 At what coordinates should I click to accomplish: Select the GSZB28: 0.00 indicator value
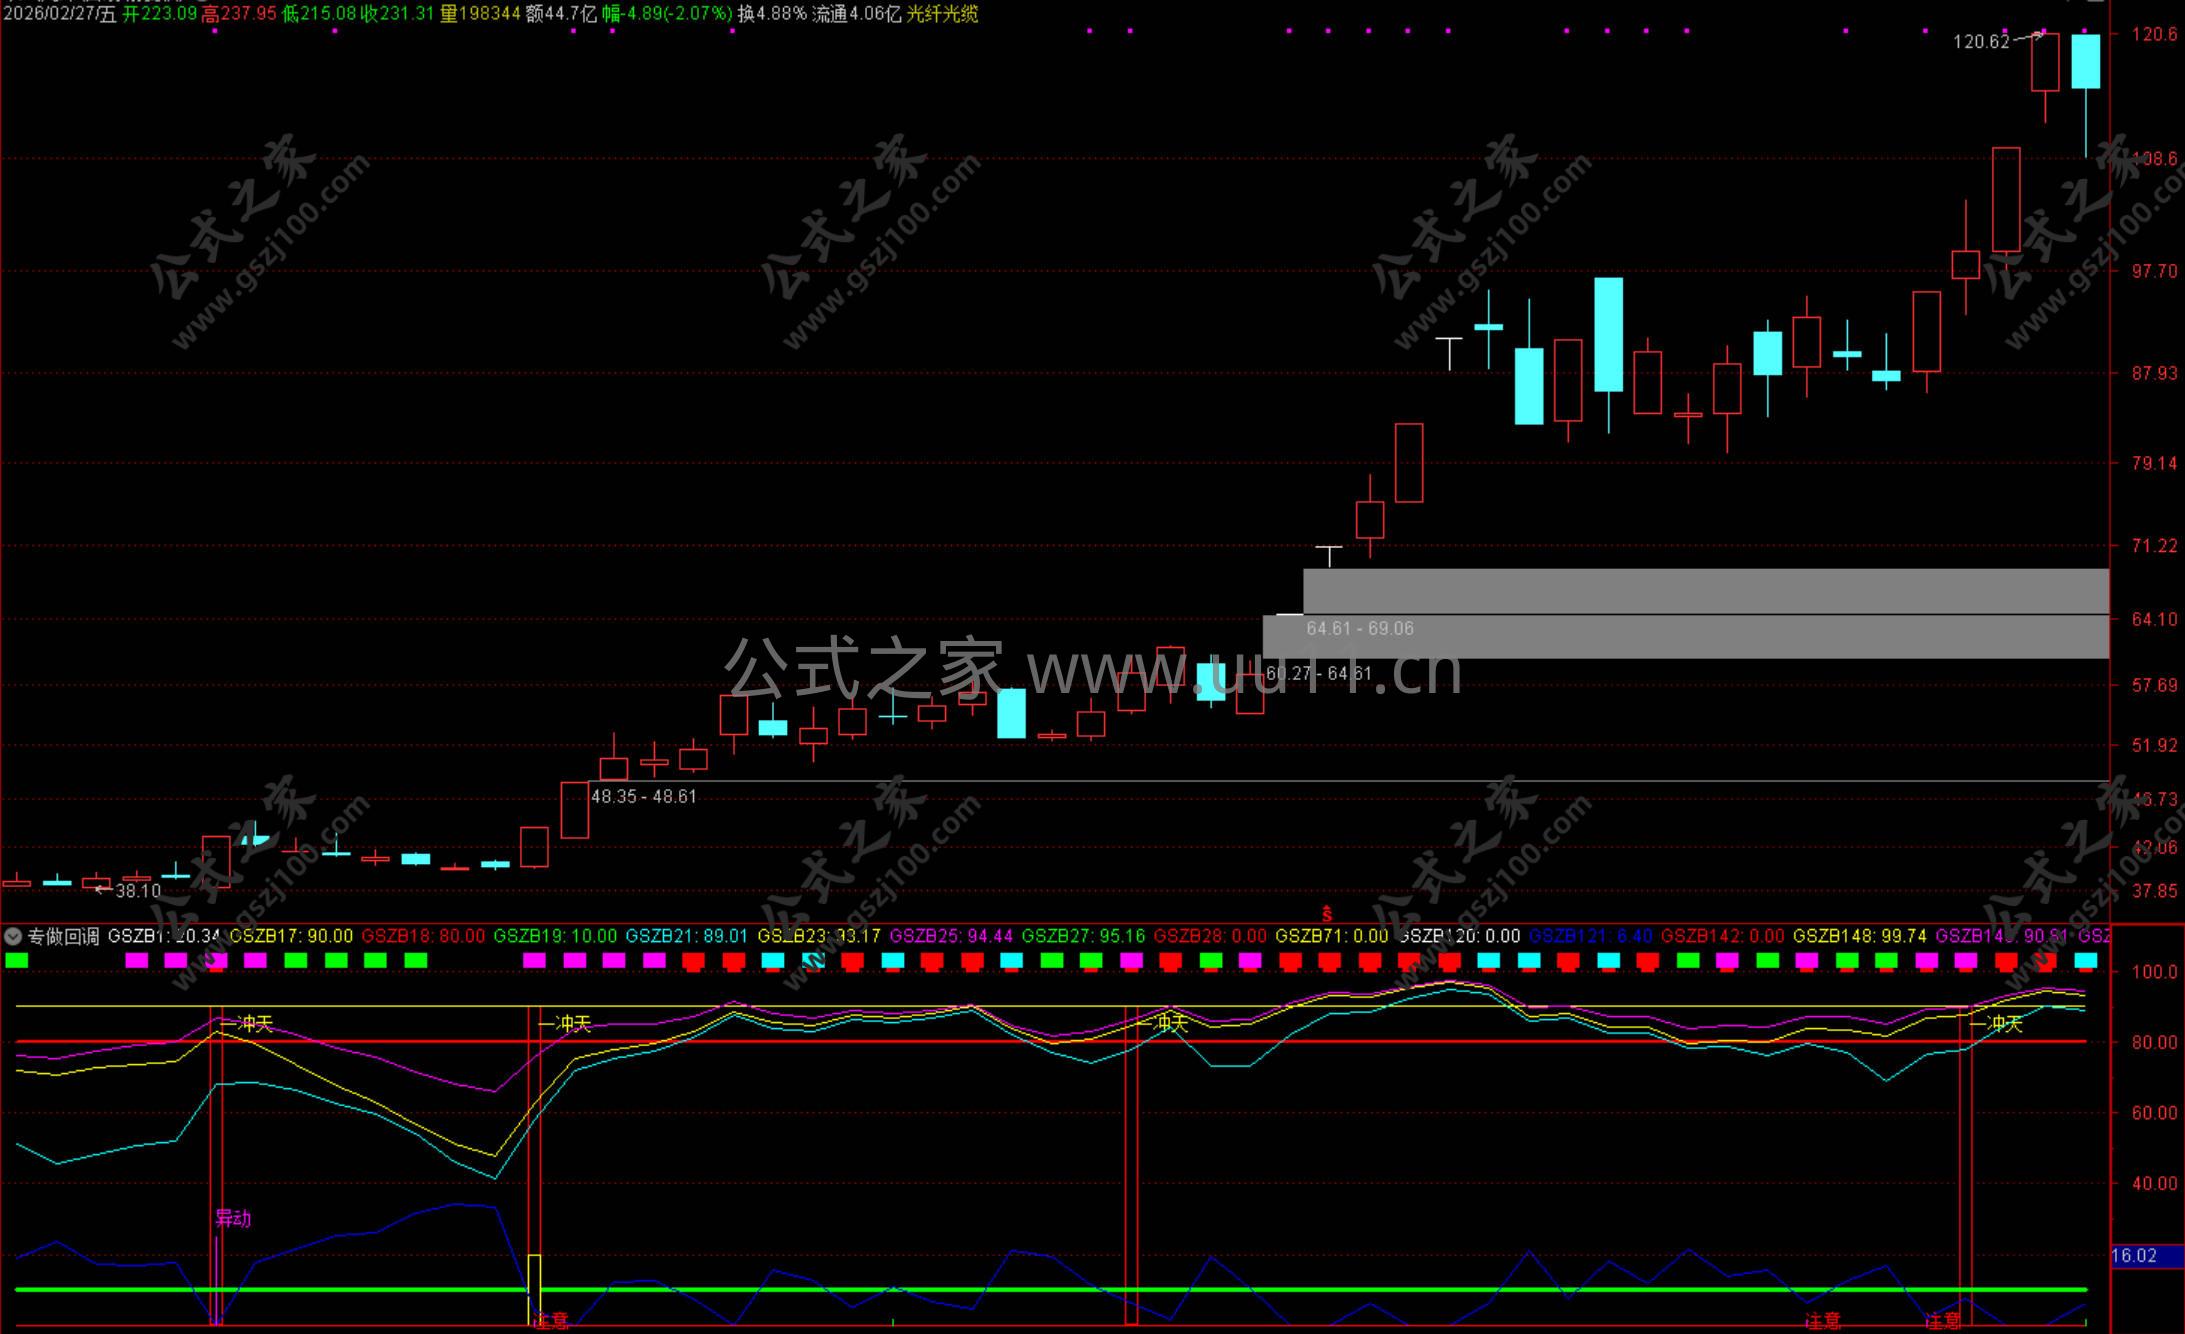[1210, 937]
